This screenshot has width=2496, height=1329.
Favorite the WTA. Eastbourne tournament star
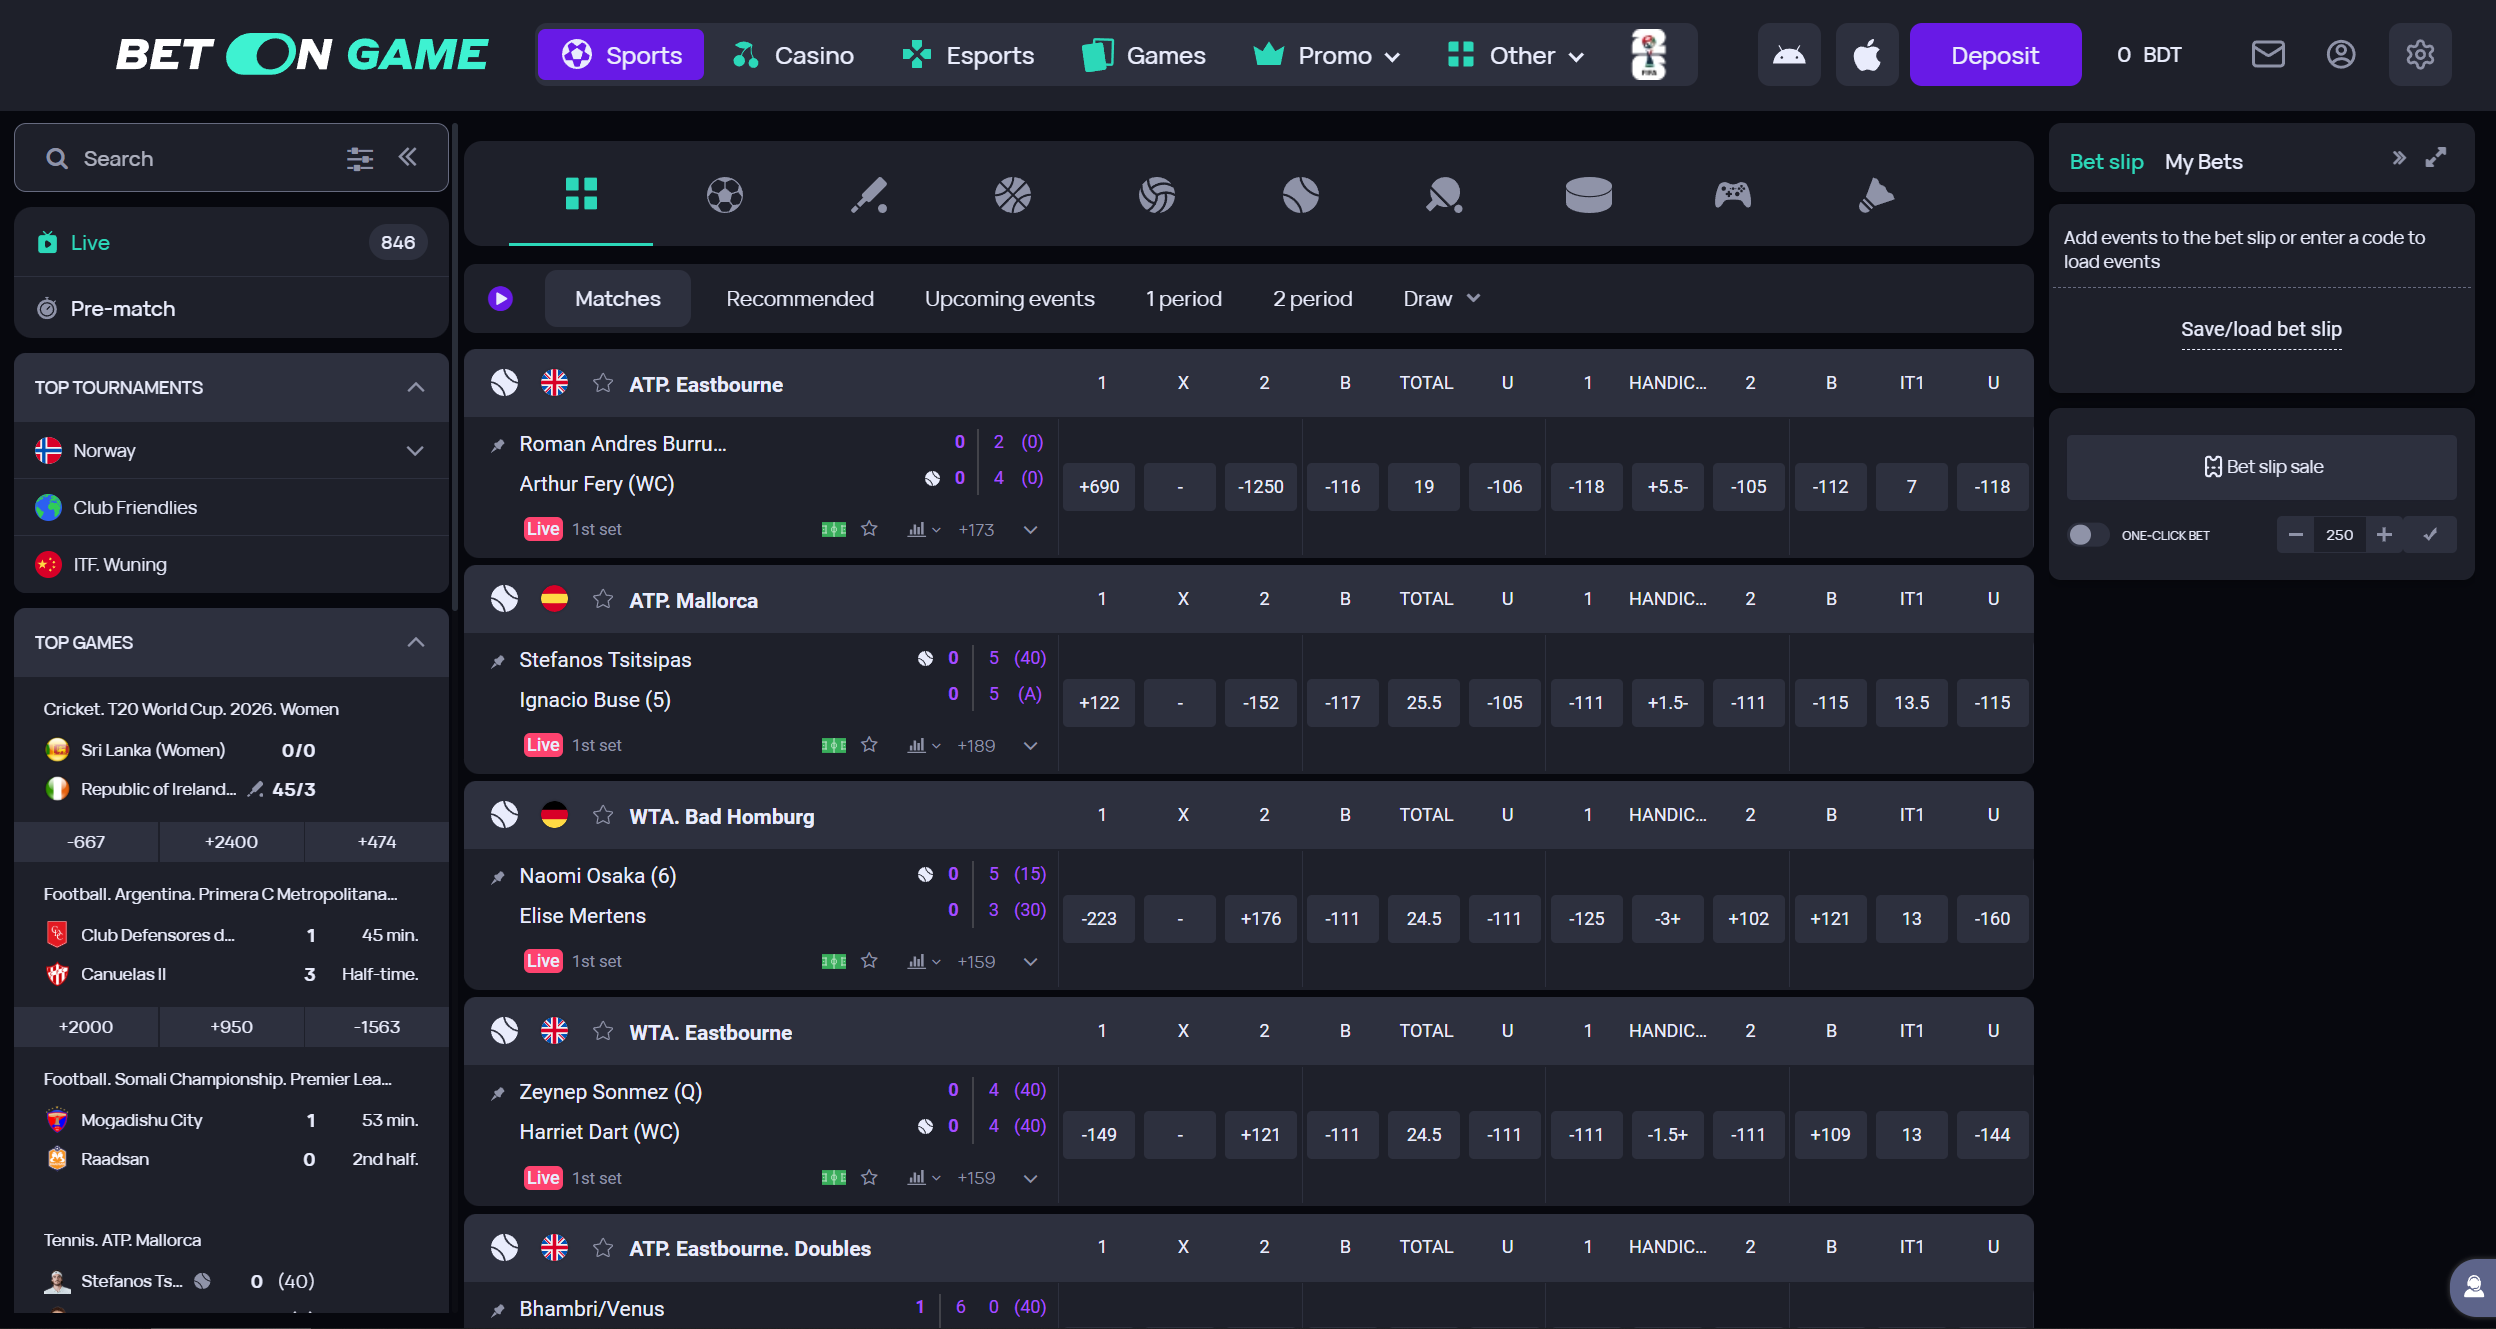pos(602,1031)
